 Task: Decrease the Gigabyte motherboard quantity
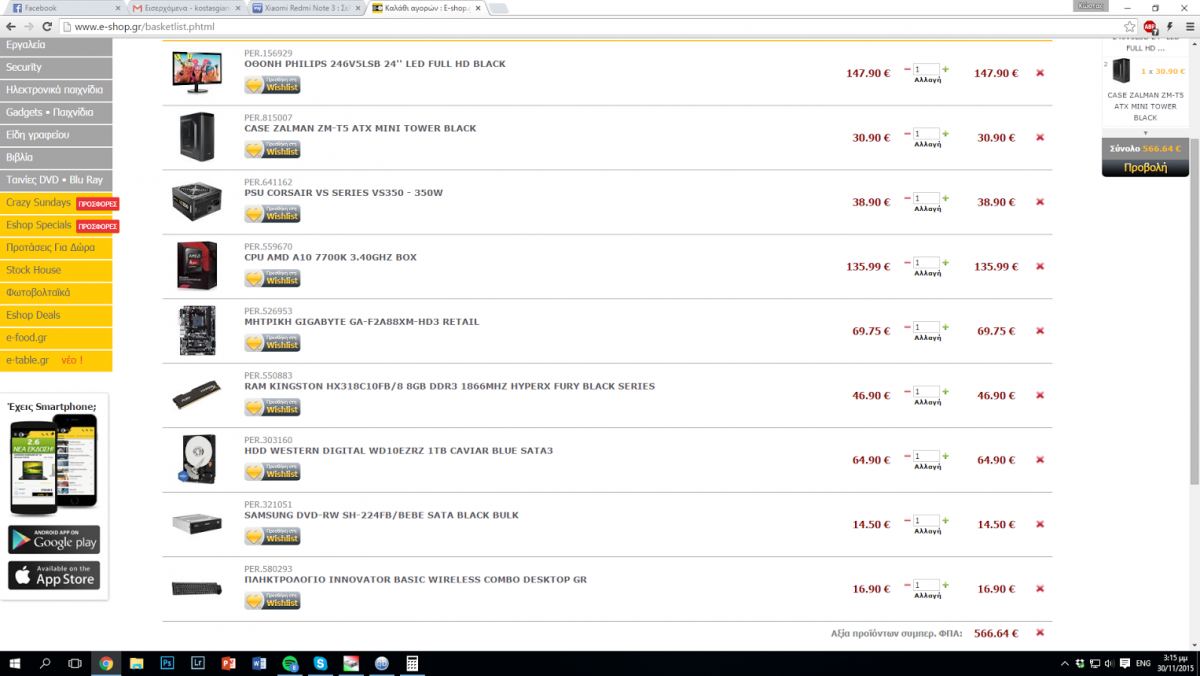pyautogui.click(x=907, y=327)
